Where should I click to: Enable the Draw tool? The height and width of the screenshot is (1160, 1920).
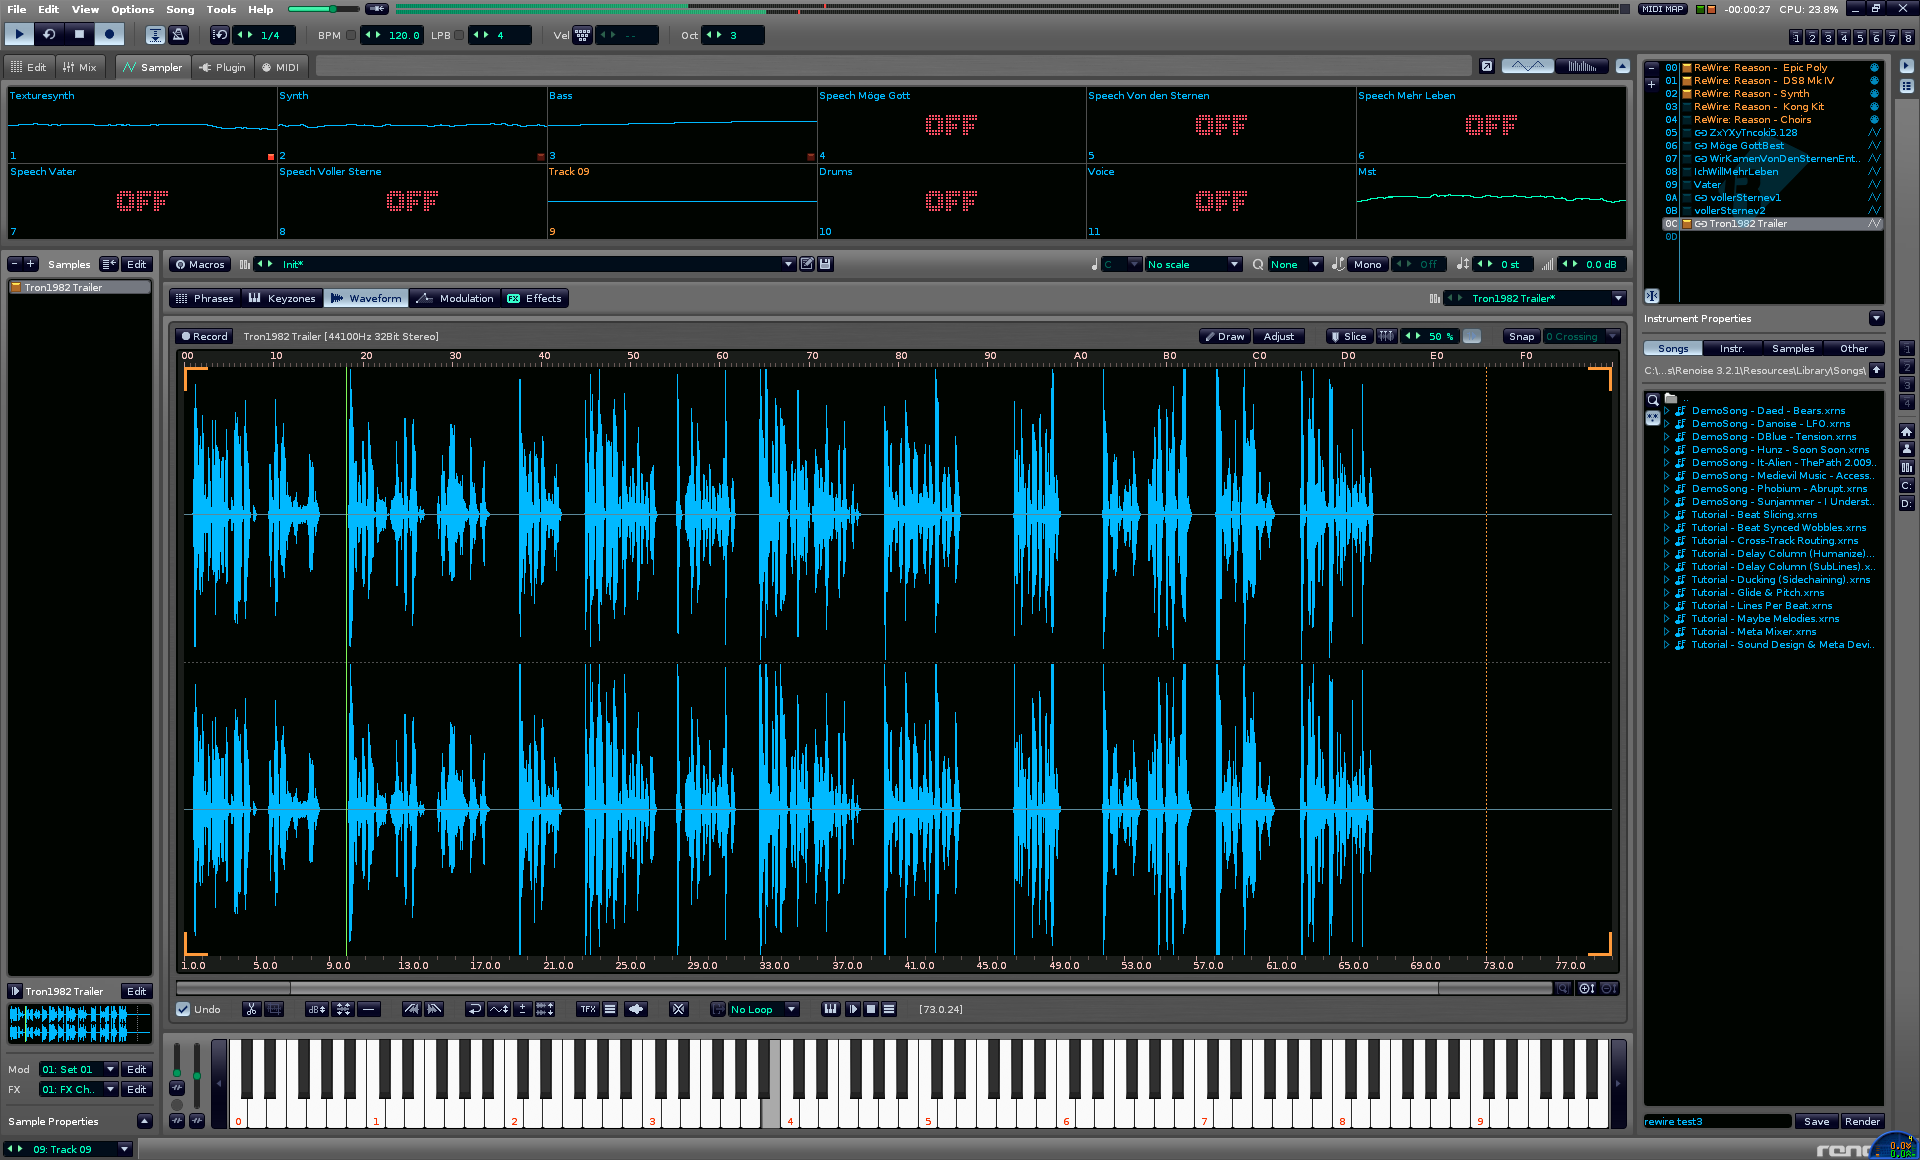[x=1224, y=336]
